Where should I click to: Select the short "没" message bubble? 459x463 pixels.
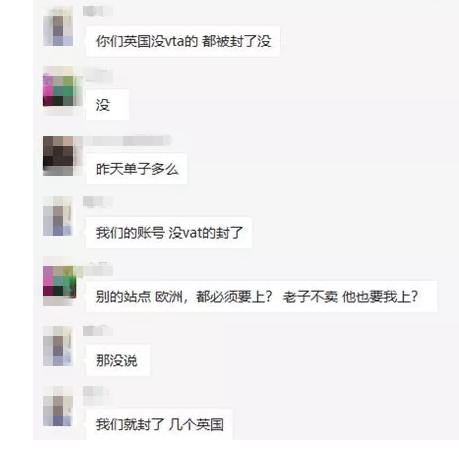107,105
